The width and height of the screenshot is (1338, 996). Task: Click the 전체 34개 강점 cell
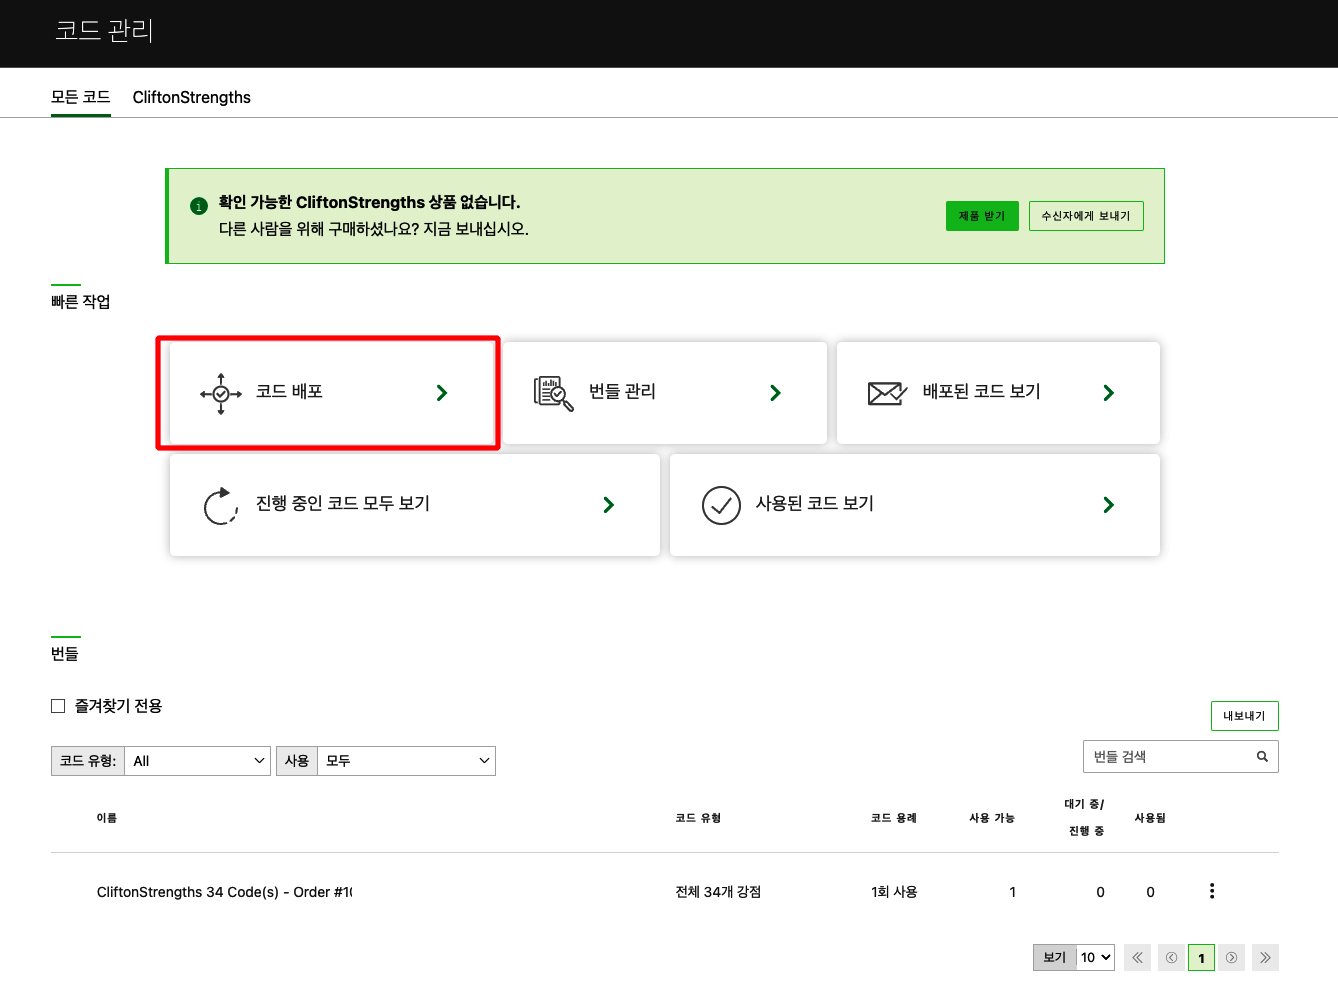pos(718,892)
